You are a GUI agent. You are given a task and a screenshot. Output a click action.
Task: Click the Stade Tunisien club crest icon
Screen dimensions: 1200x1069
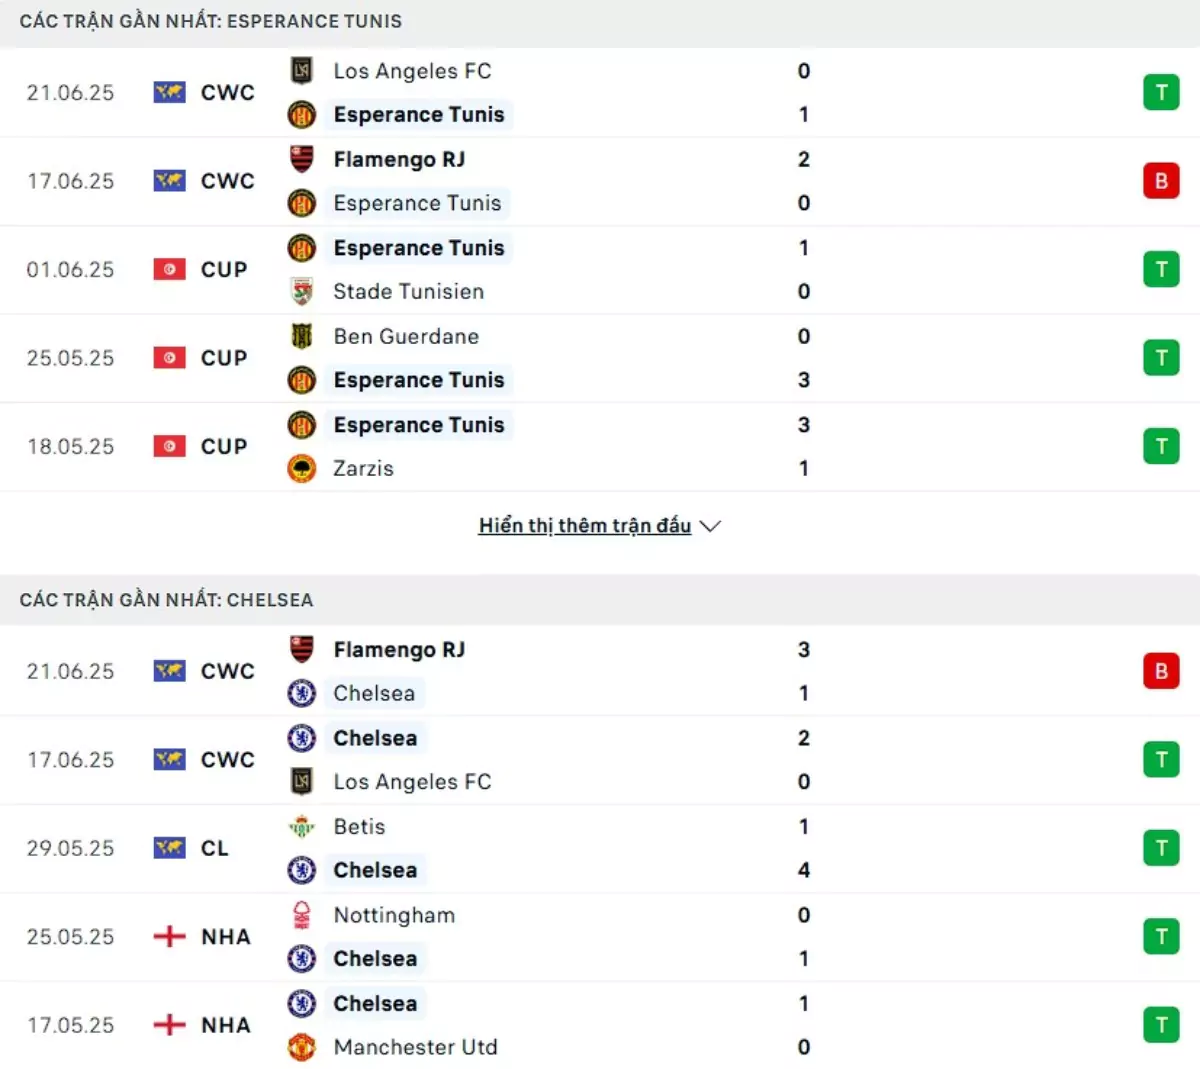301,292
